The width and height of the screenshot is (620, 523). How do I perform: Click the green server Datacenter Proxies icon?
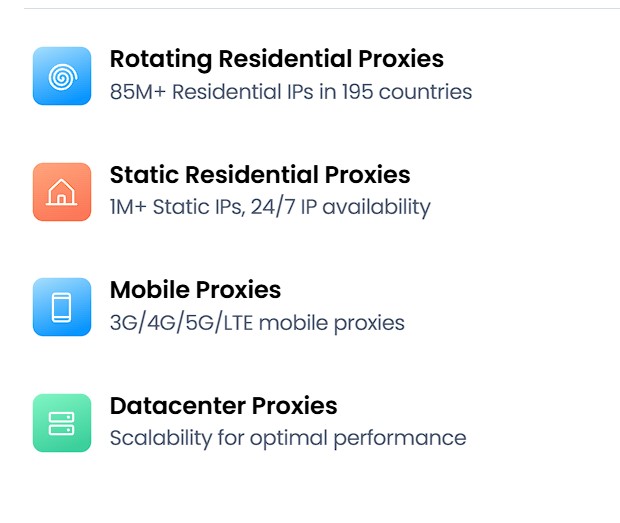(61, 422)
